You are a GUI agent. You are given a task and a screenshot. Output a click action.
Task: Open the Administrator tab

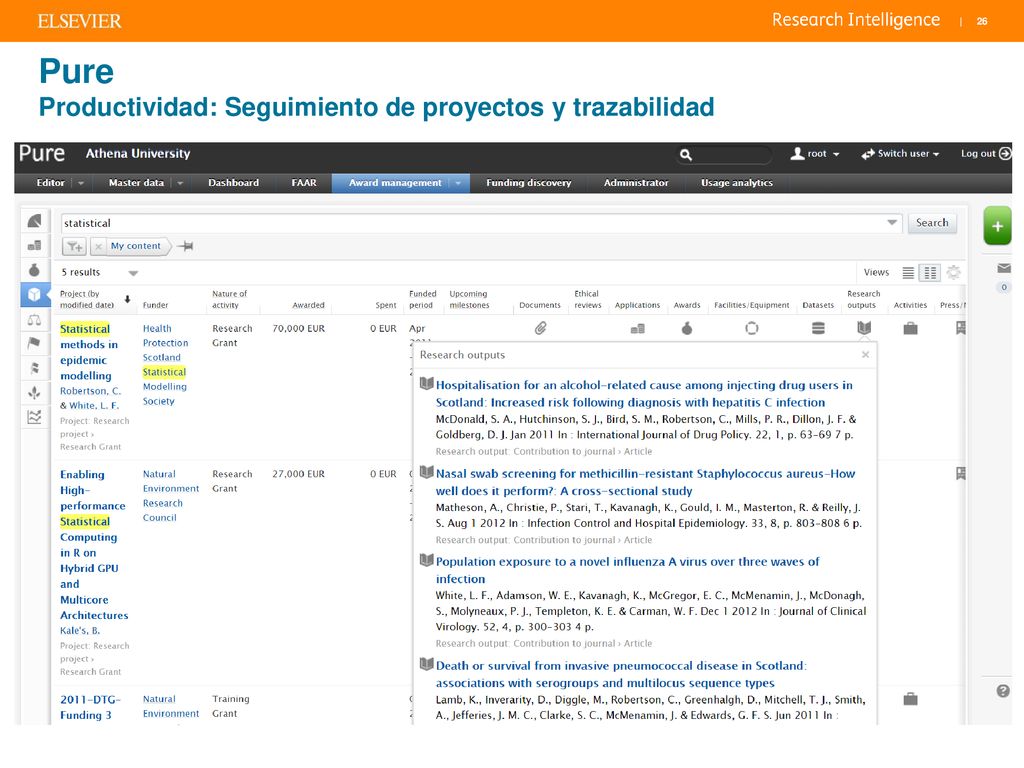(x=636, y=183)
